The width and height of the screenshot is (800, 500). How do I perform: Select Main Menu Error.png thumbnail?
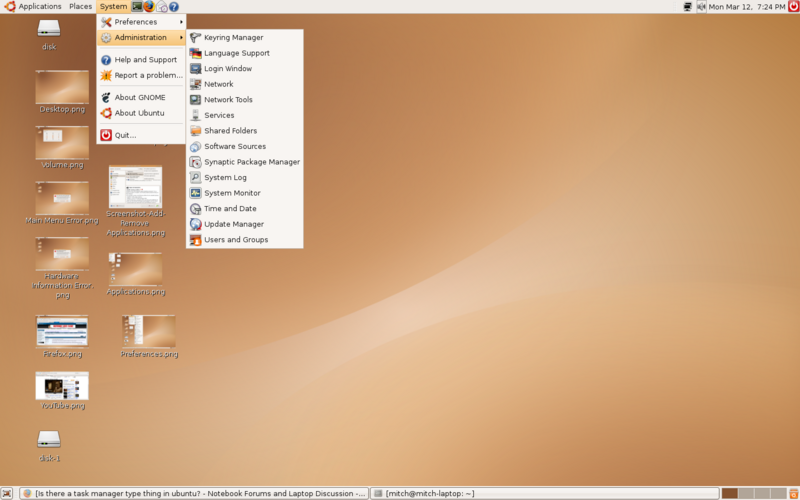pos(62,198)
